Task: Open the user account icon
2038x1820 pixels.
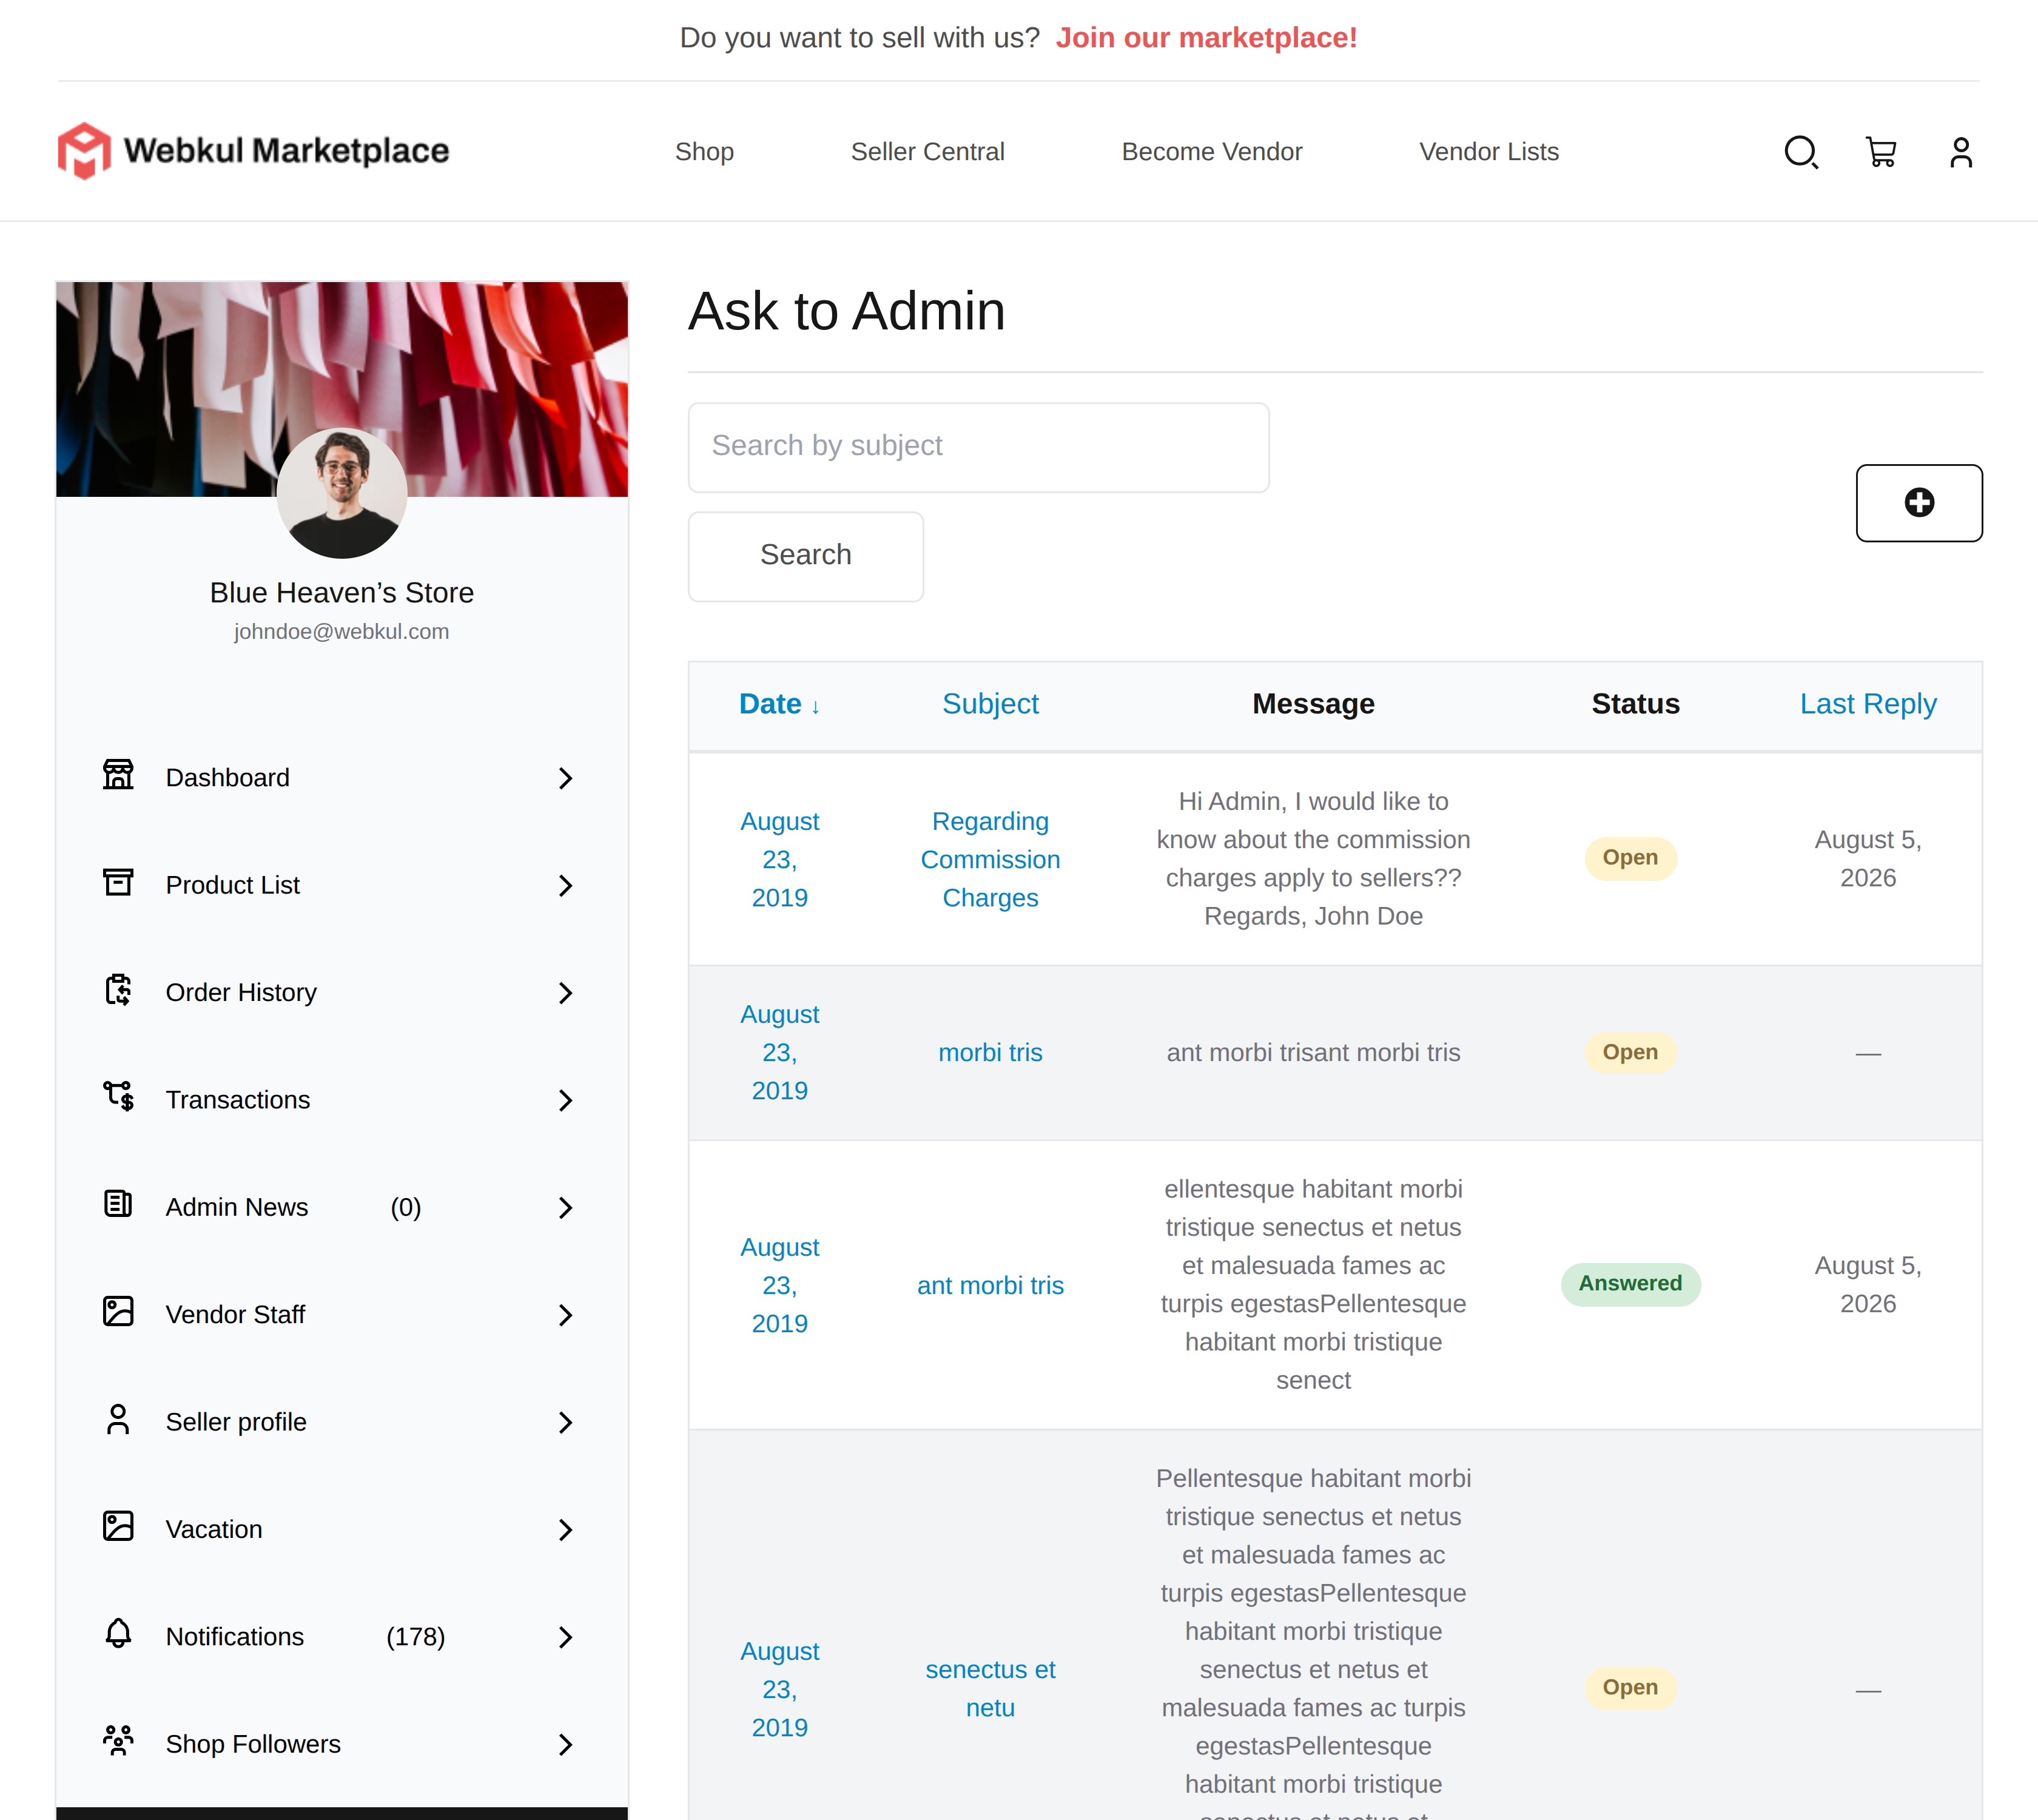Action: pos(1961,152)
